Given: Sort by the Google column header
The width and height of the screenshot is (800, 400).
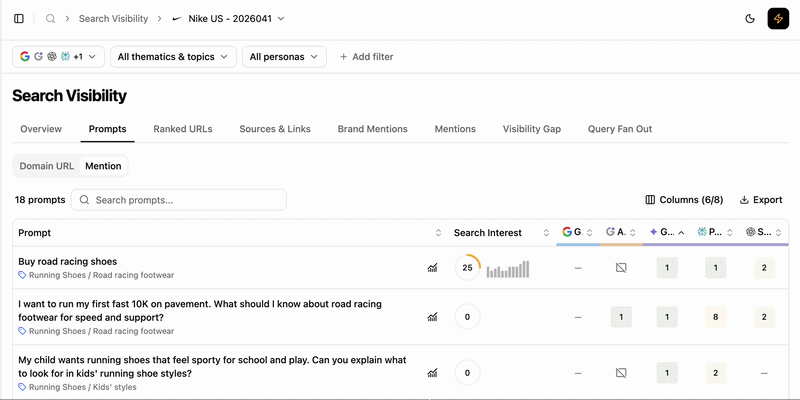Looking at the screenshot, I should click(578, 233).
